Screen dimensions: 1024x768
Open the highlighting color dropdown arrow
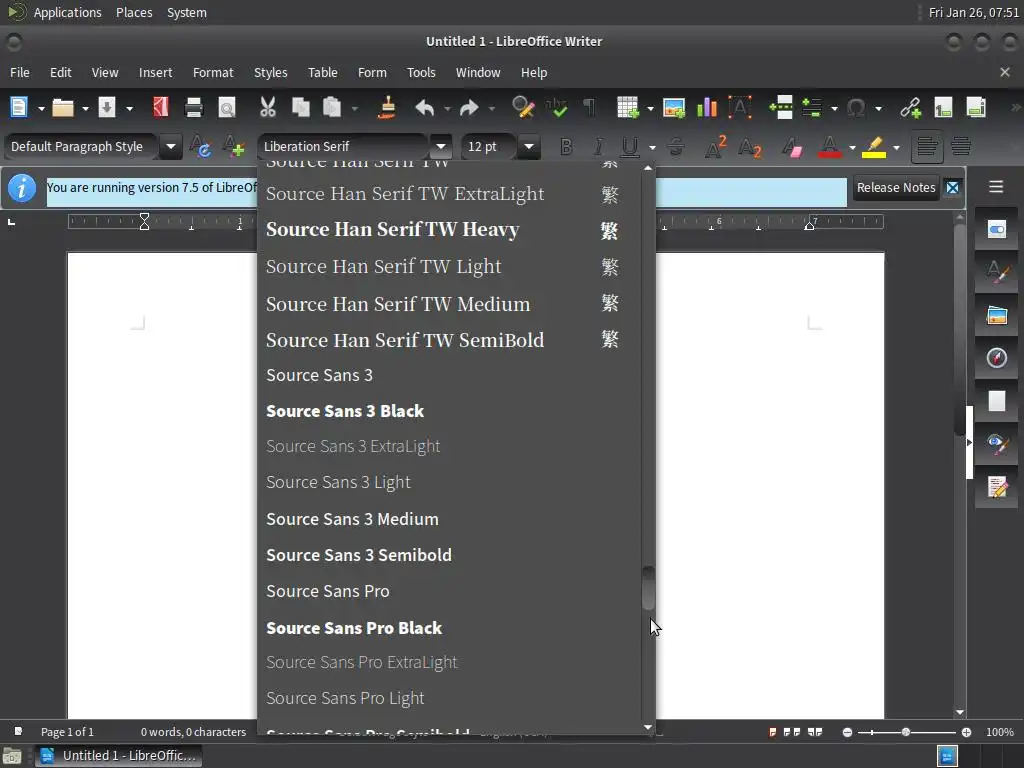click(896, 148)
